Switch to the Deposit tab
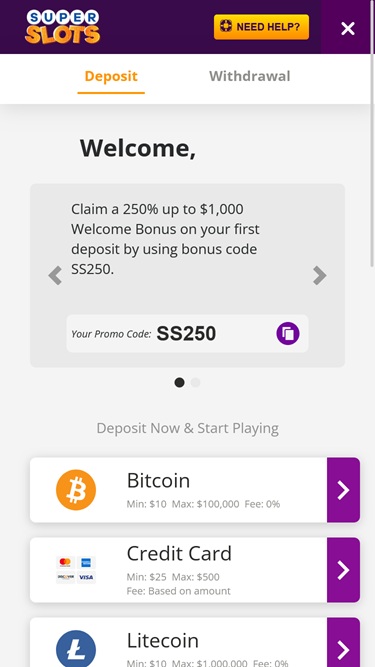The width and height of the screenshot is (375, 667). pos(111,77)
